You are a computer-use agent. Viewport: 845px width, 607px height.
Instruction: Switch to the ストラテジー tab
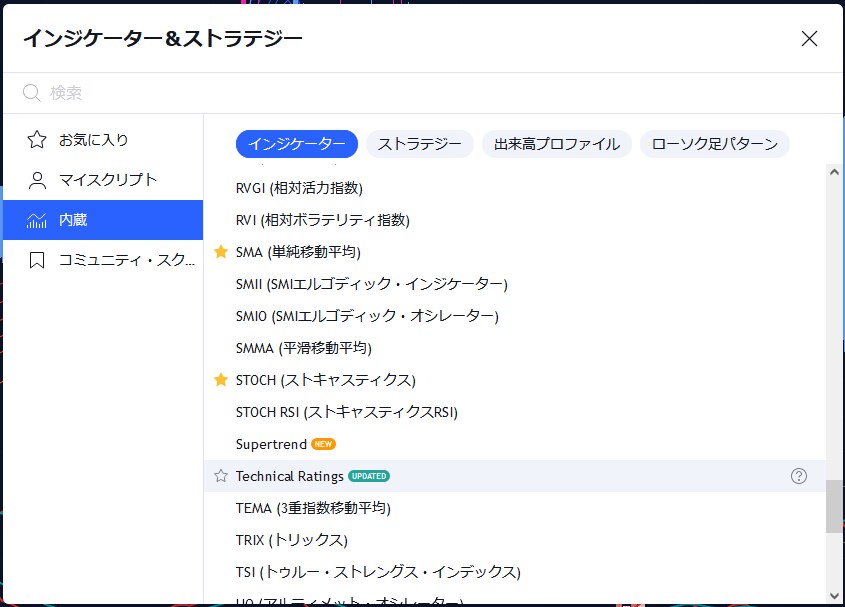pos(420,144)
